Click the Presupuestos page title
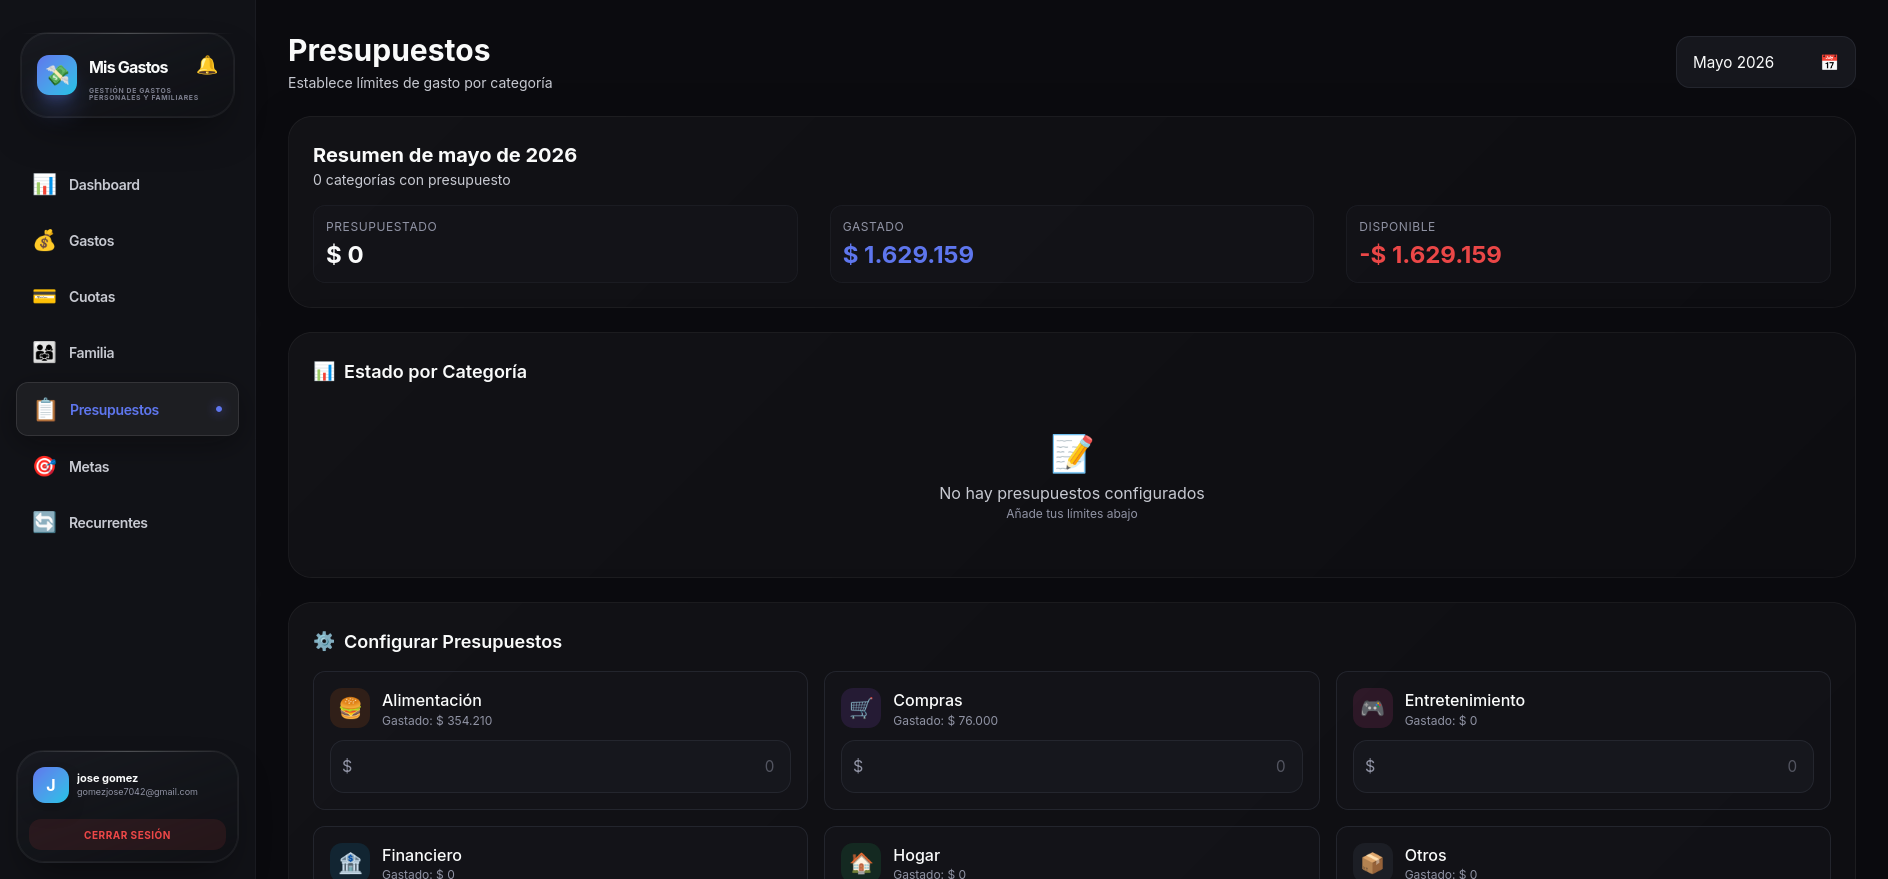 [x=389, y=50]
